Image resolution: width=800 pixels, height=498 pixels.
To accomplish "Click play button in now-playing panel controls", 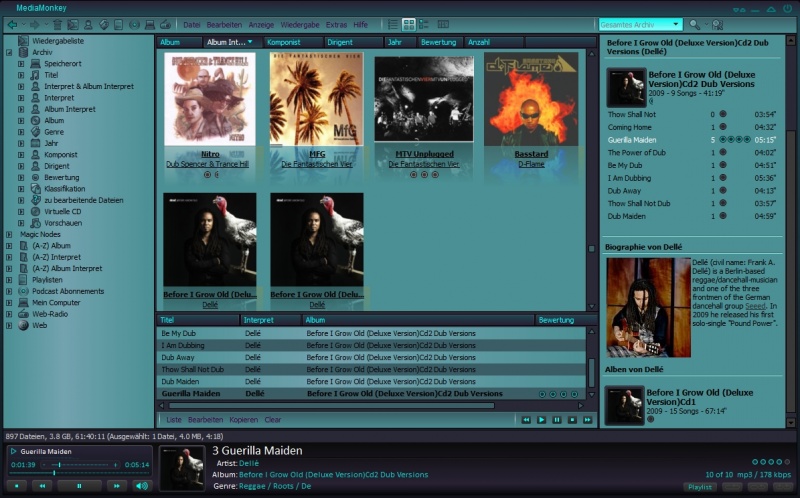I will click(x=541, y=419).
